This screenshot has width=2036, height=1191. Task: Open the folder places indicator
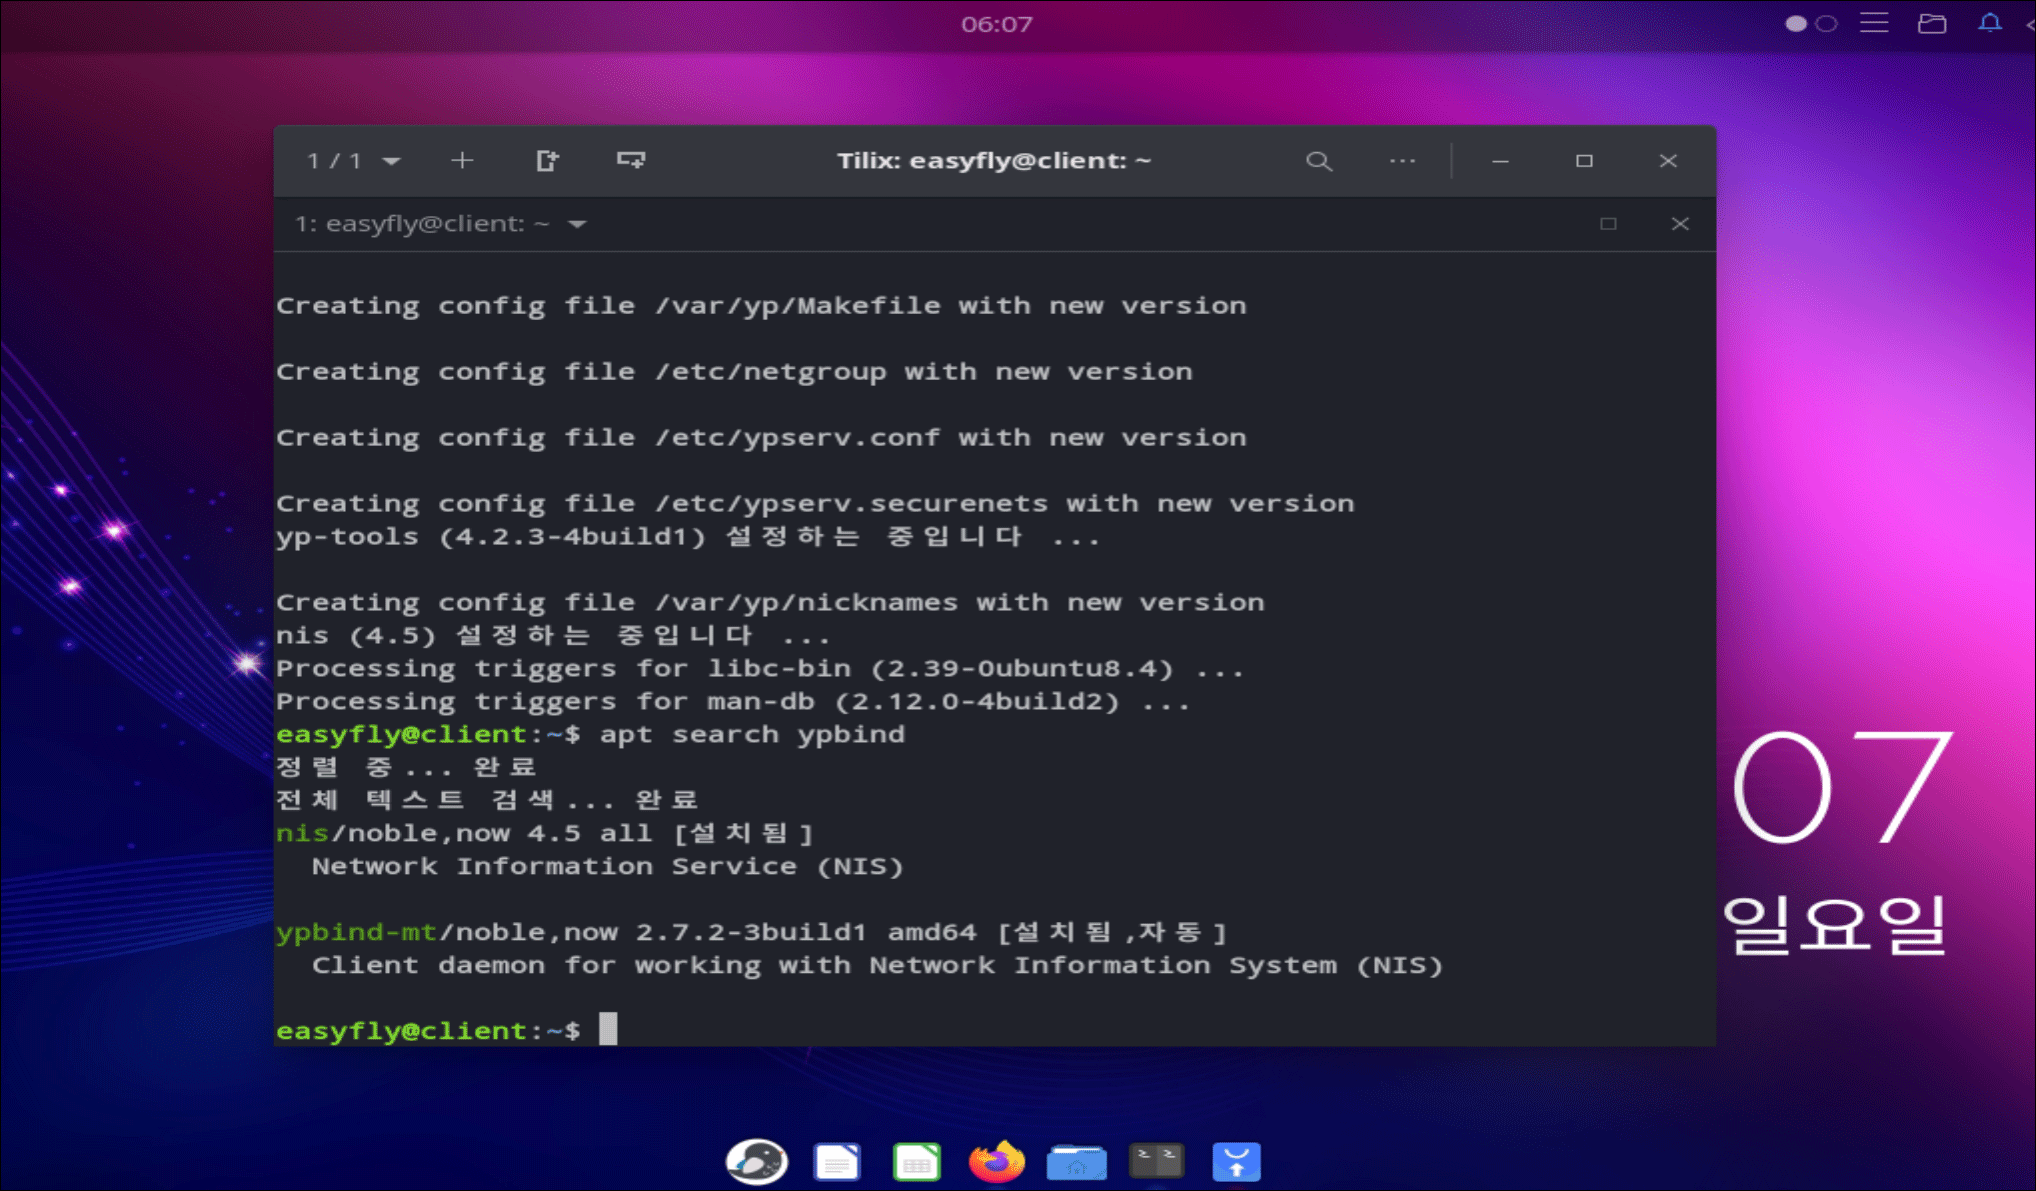[x=1931, y=23]
